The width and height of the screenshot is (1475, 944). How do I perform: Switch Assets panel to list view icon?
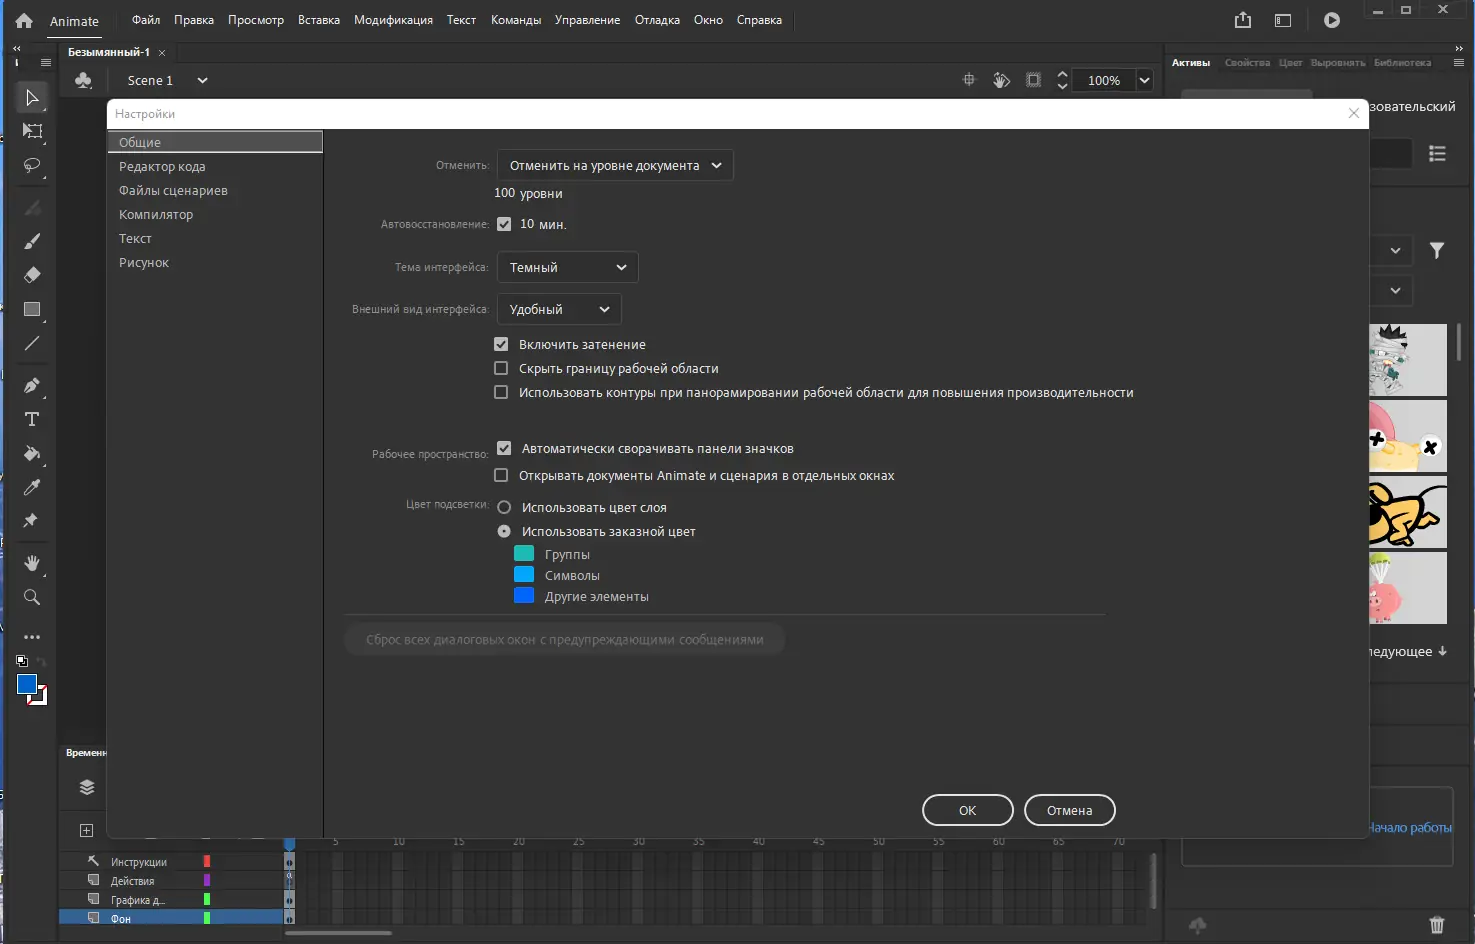1437,154
